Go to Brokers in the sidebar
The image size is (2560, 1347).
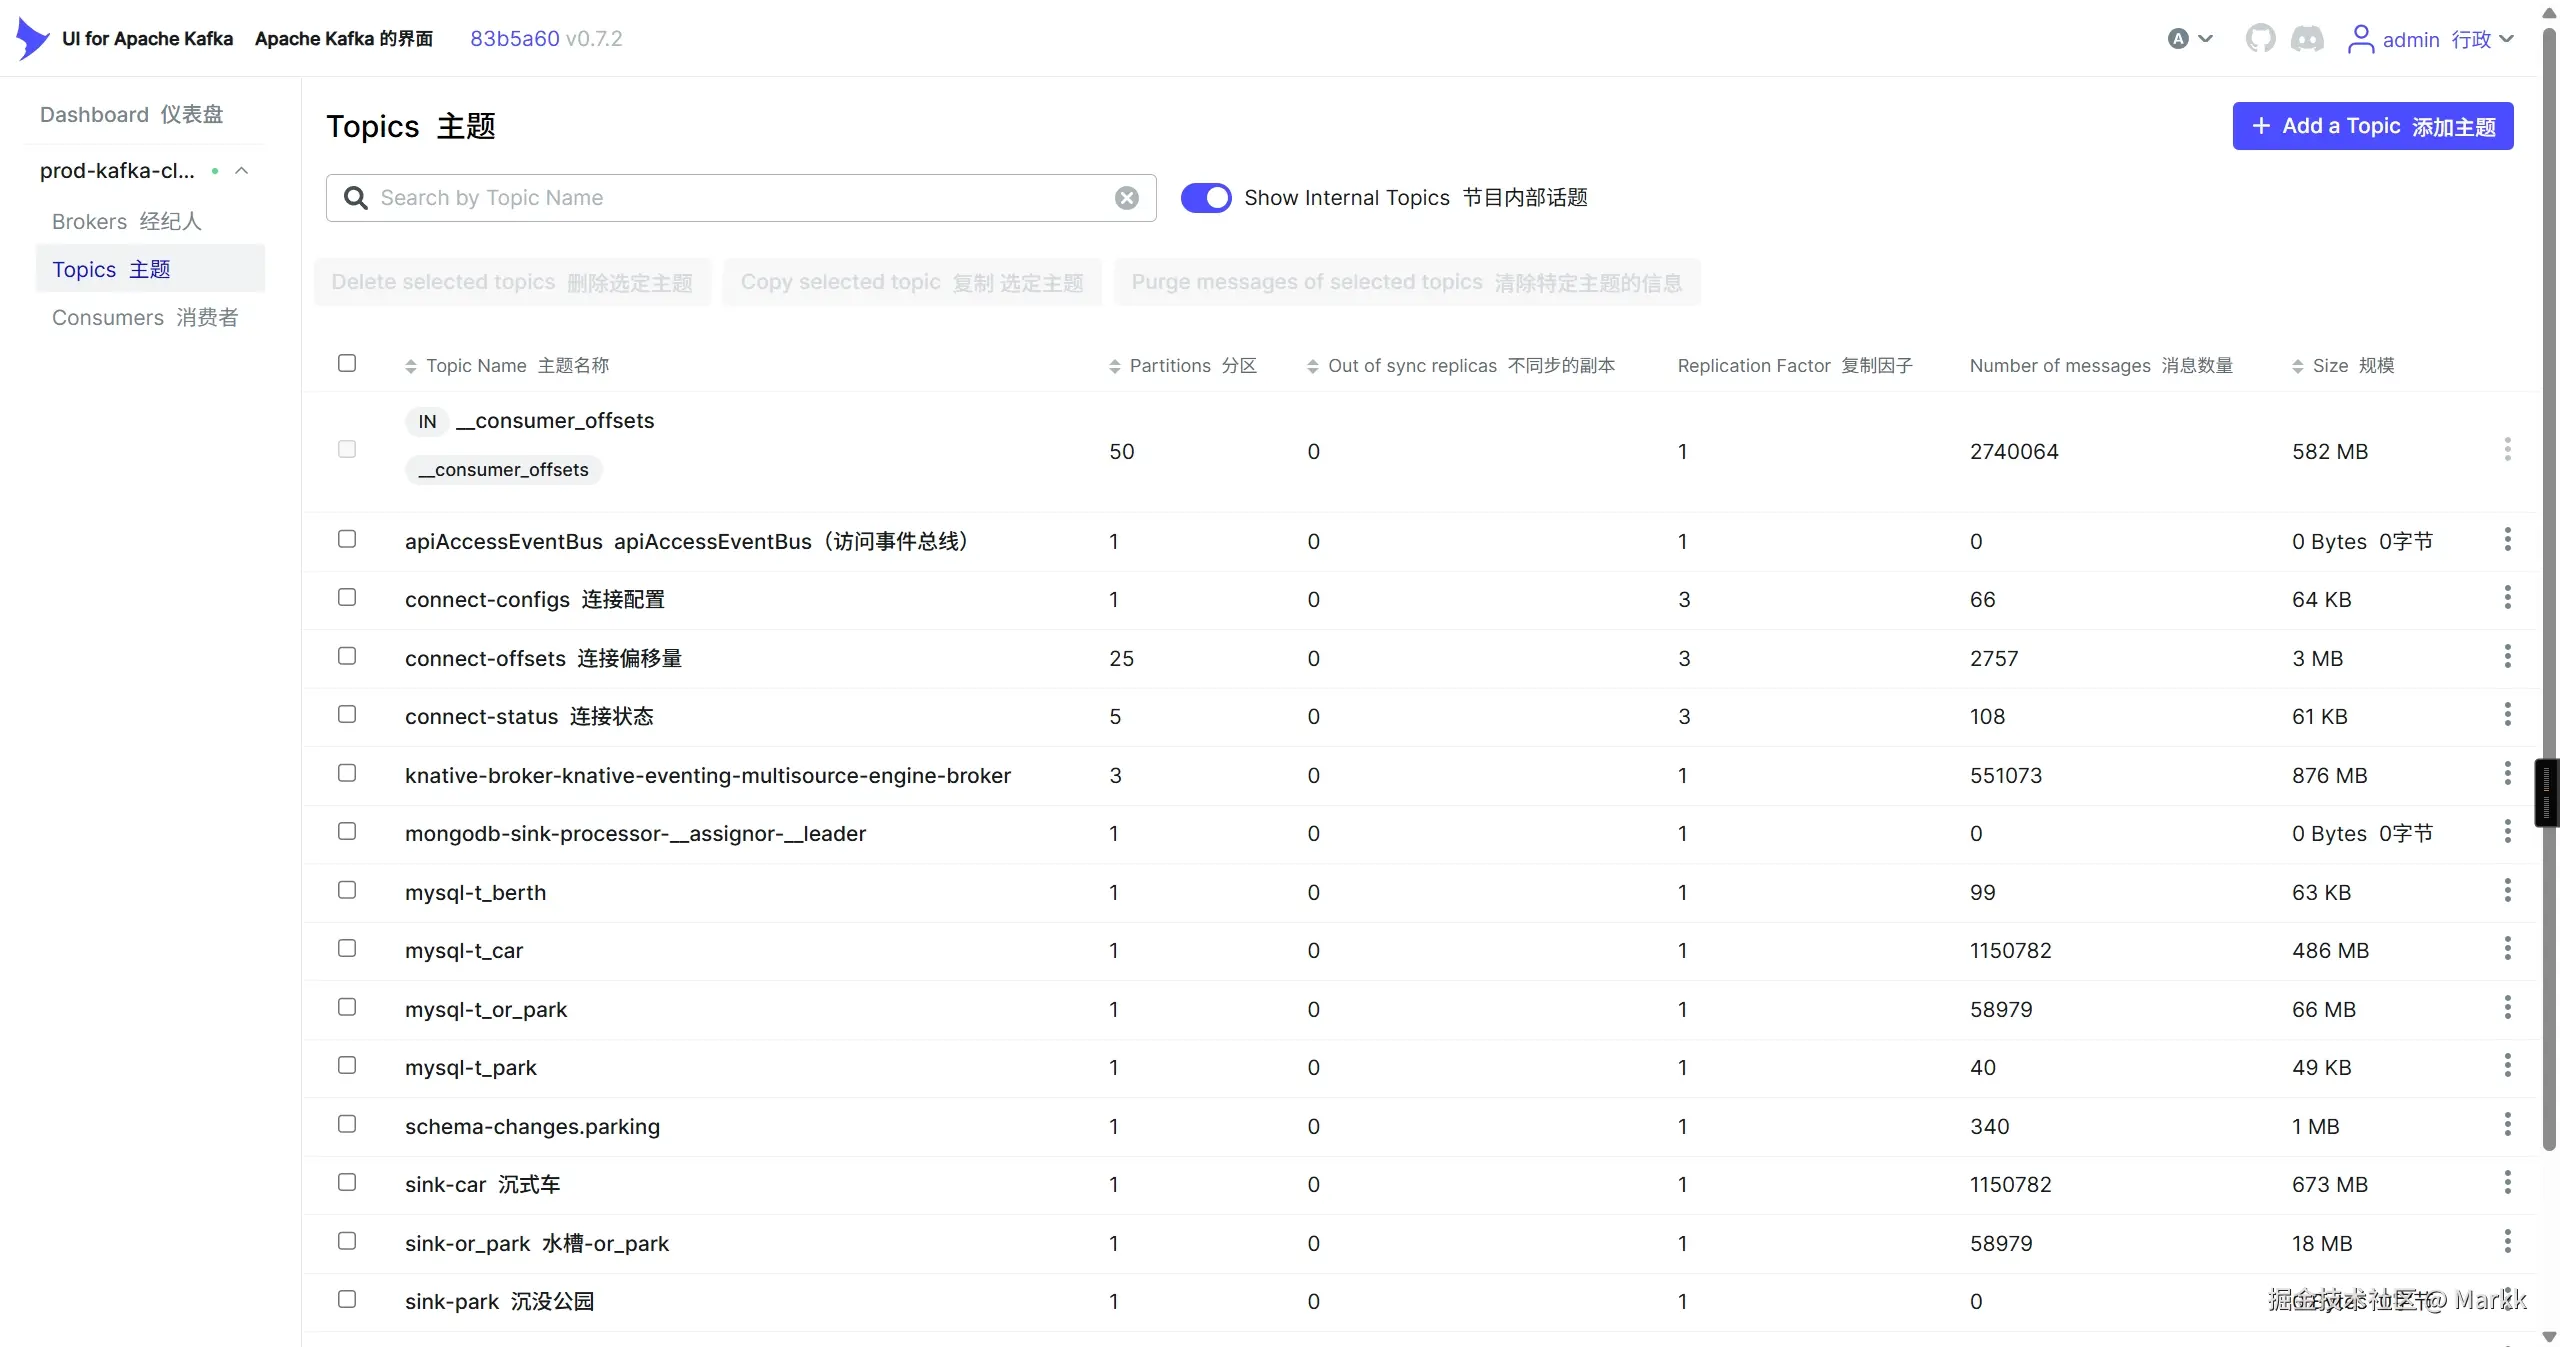point(127,221)
